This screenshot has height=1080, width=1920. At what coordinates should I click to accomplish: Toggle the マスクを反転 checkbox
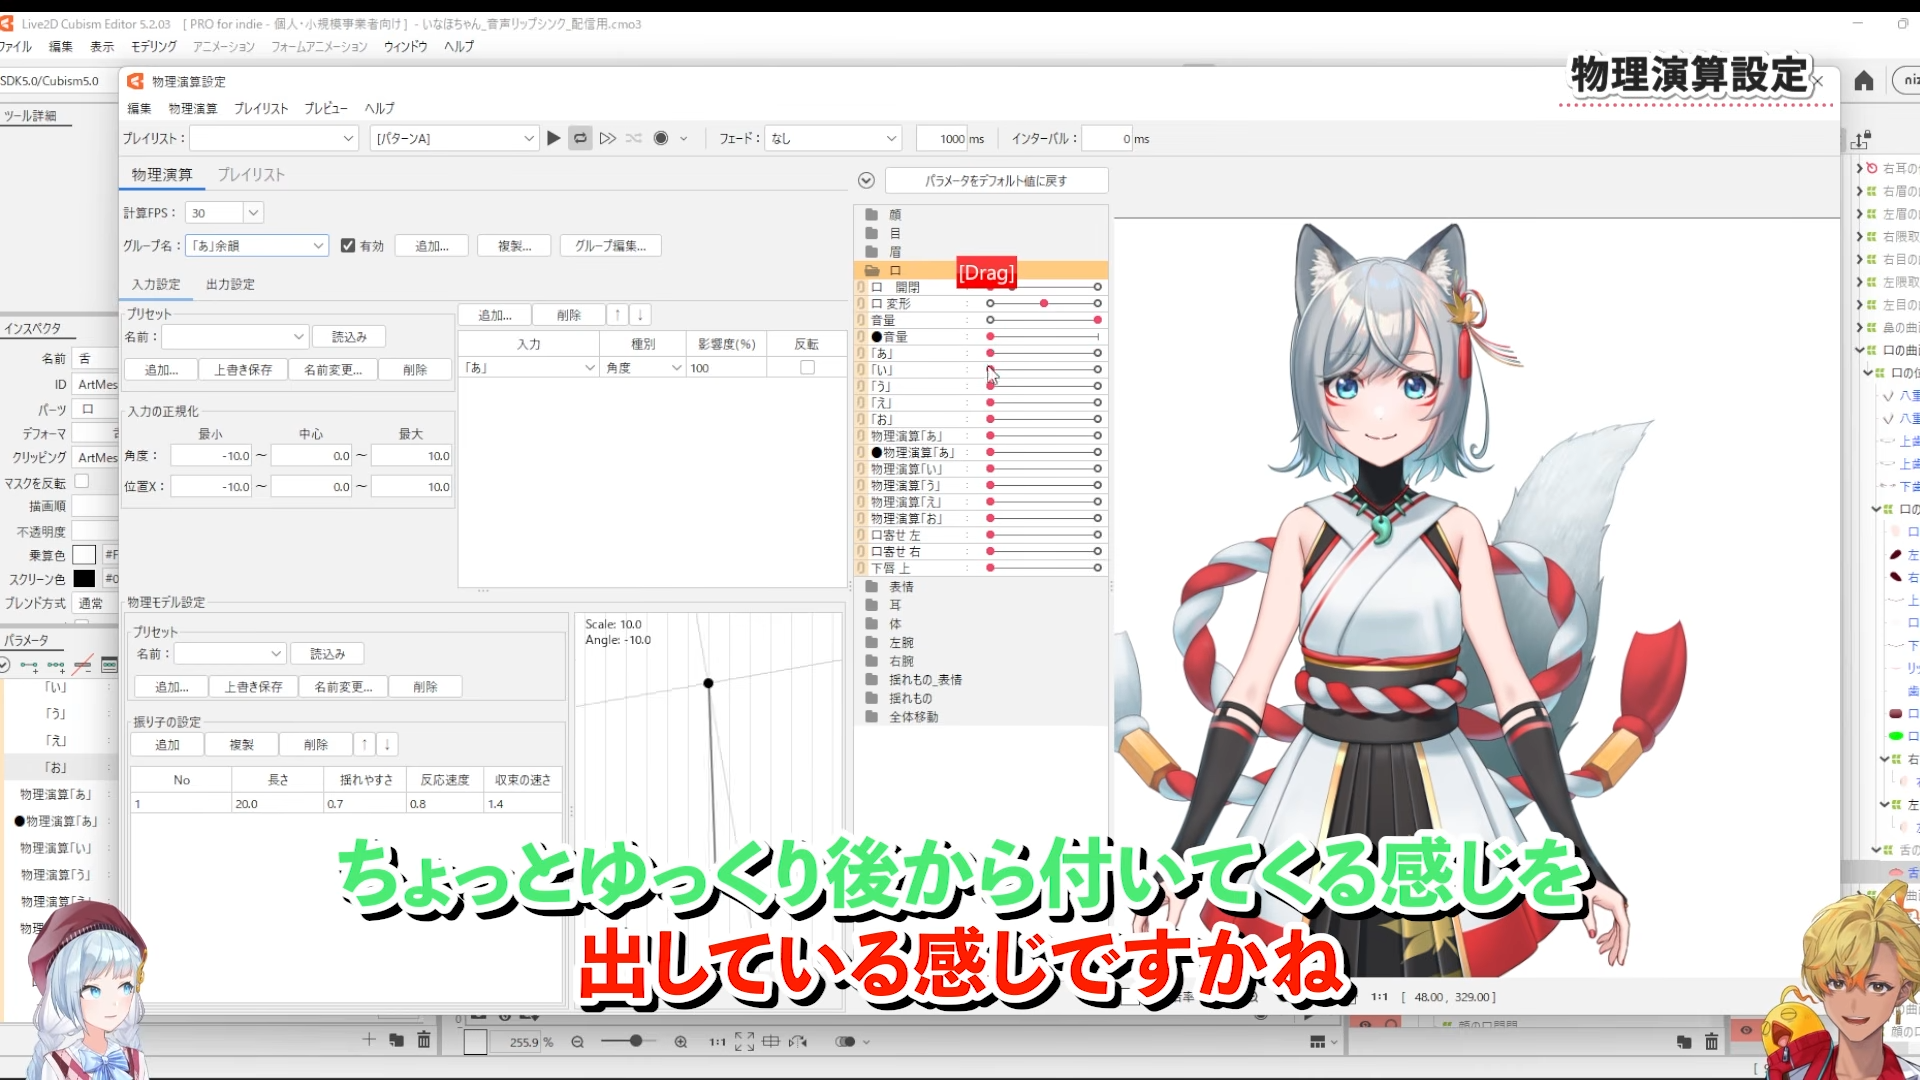click(x=82, y=482)
